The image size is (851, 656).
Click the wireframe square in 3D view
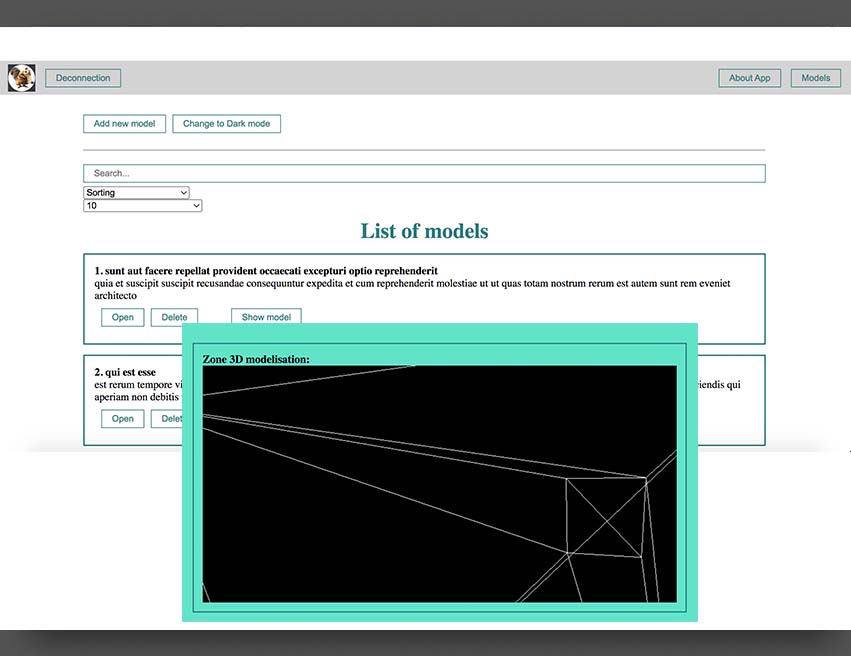click(605, 517)
